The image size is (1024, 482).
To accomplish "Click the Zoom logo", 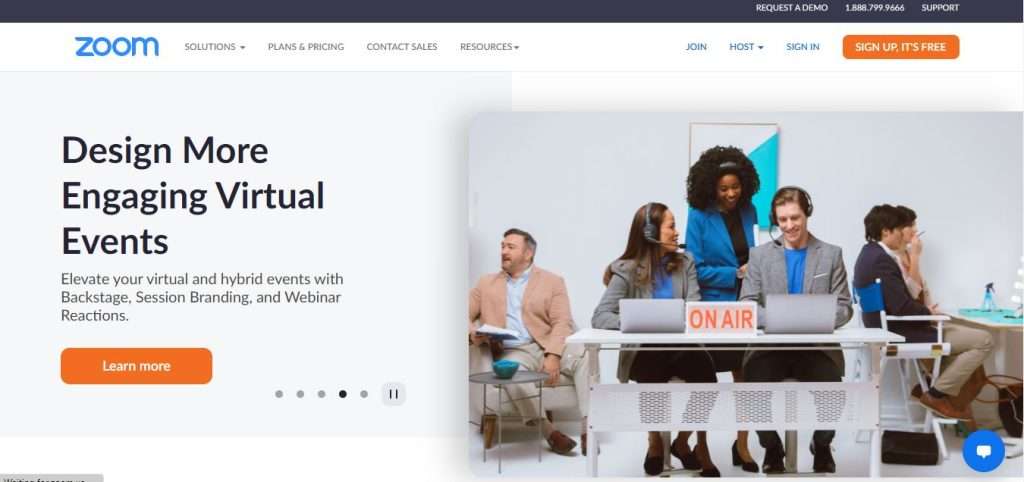I will (117, 47).
